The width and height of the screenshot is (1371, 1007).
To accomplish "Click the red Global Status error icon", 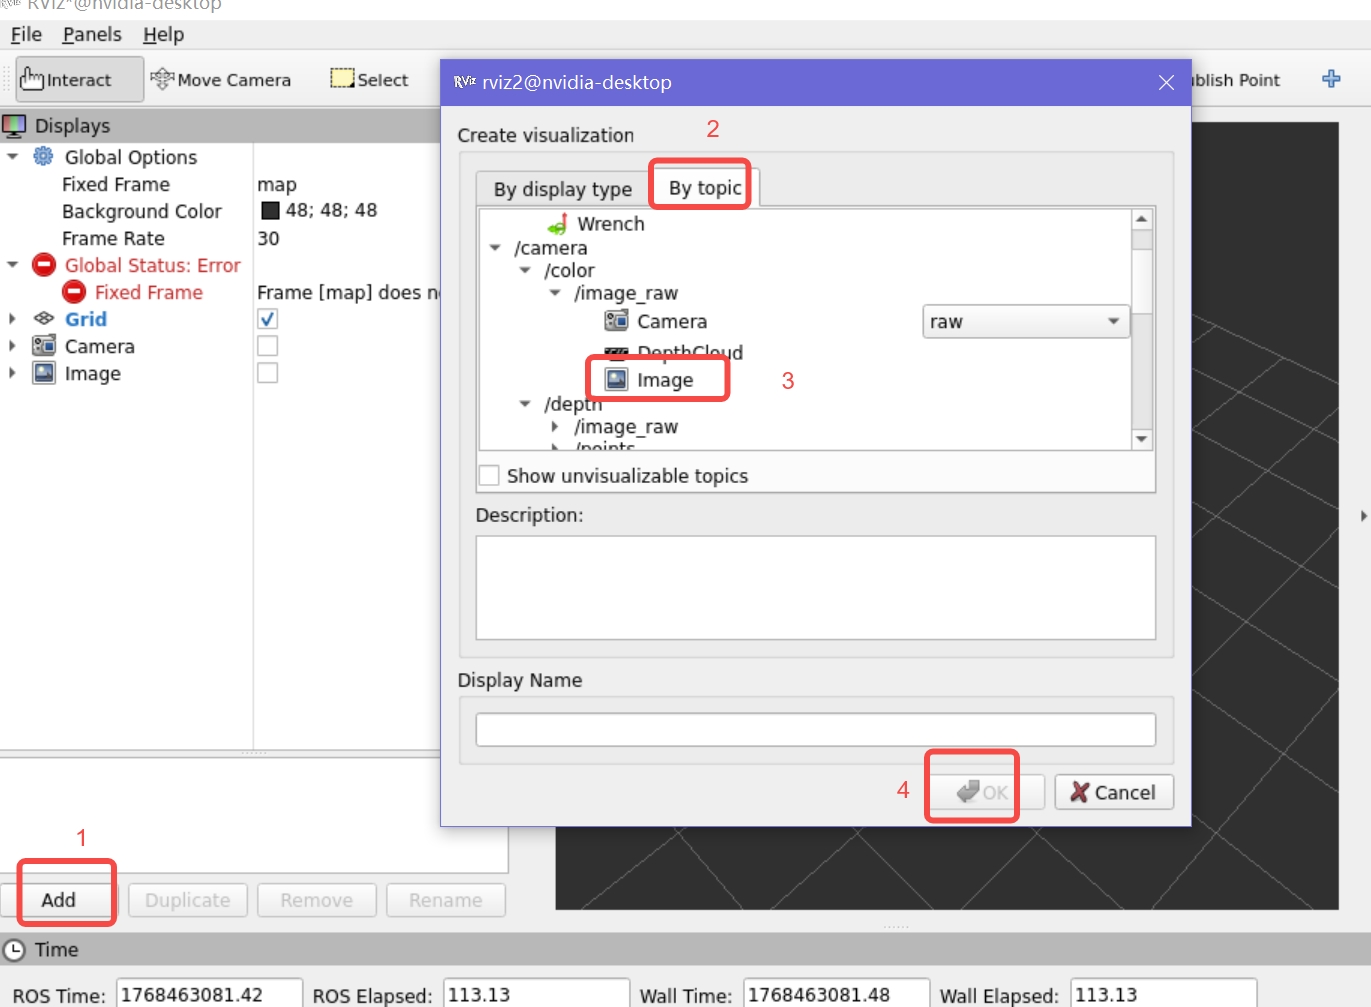I will [x=43, y=265].
